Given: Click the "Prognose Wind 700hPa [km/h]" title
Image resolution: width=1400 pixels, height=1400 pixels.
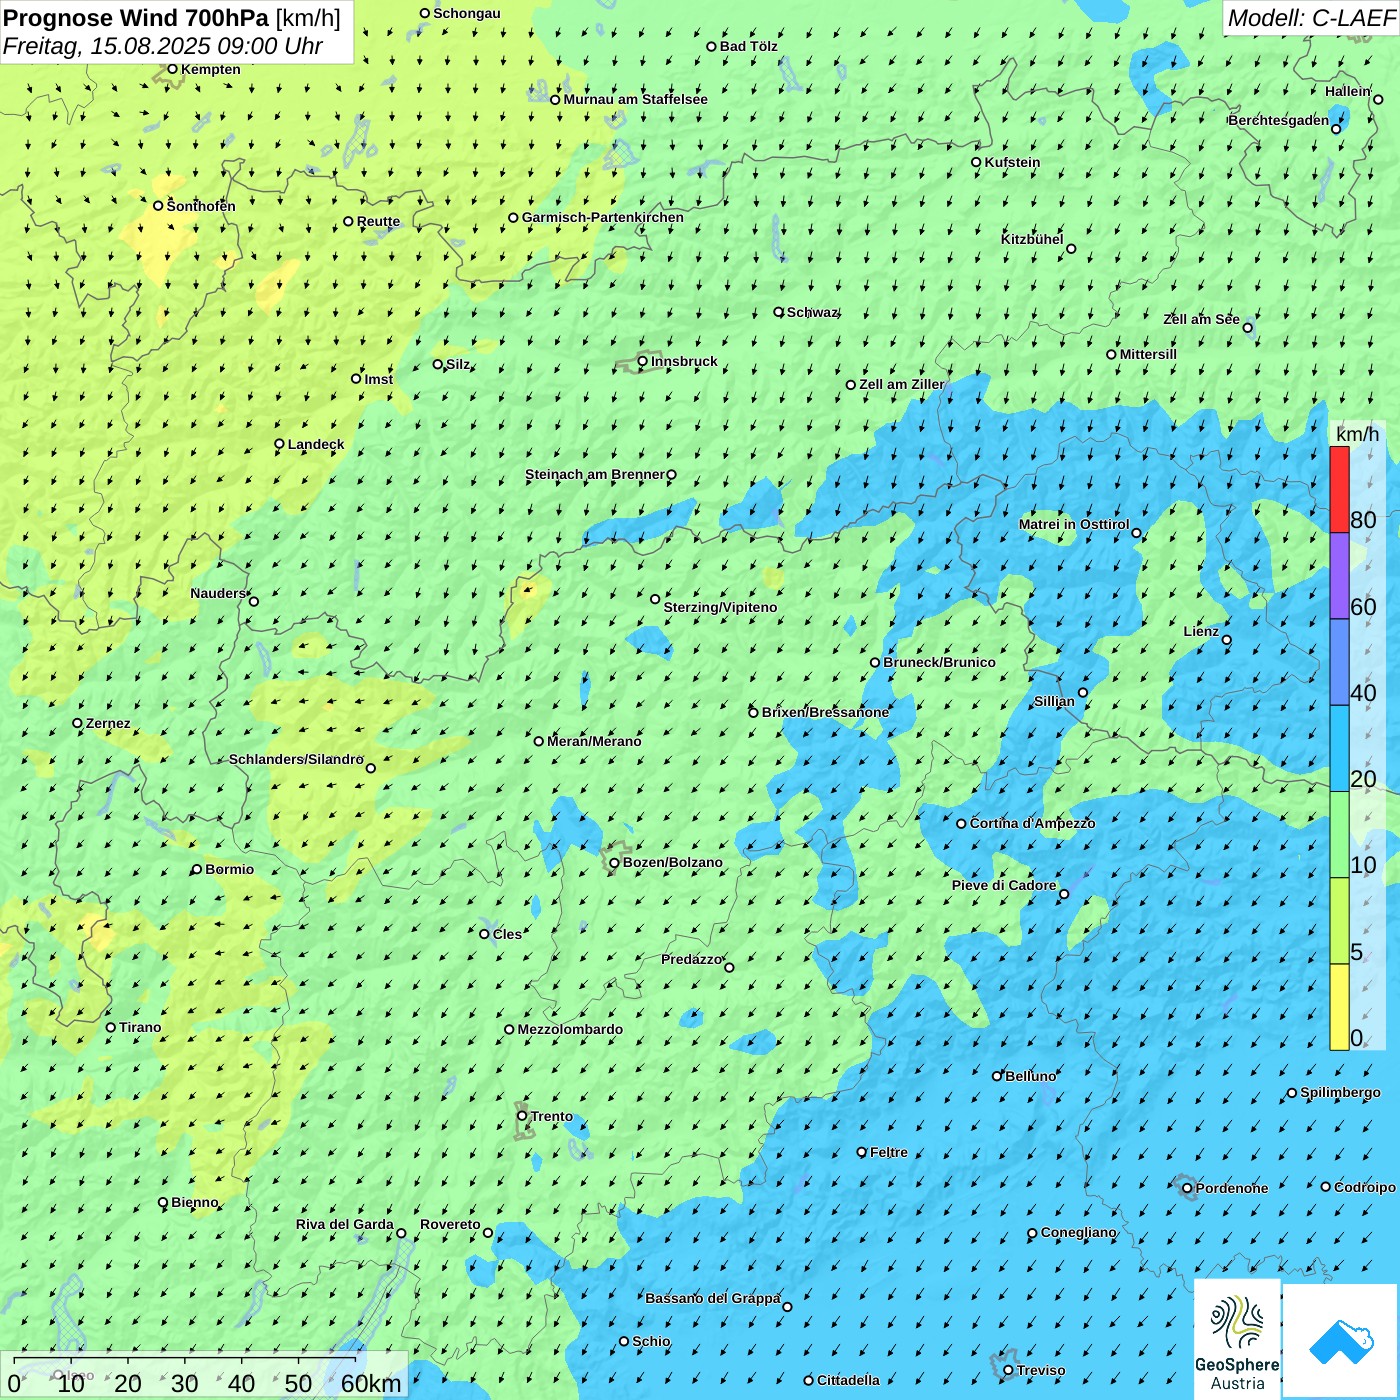Looking at the screenshot, I should (x=172, y=18).
